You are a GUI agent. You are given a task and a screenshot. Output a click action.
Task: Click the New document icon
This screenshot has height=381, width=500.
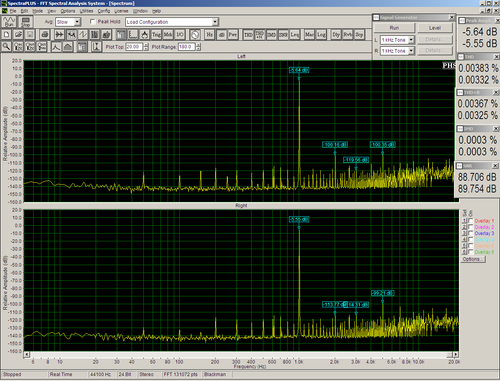(x=7, y=34)
